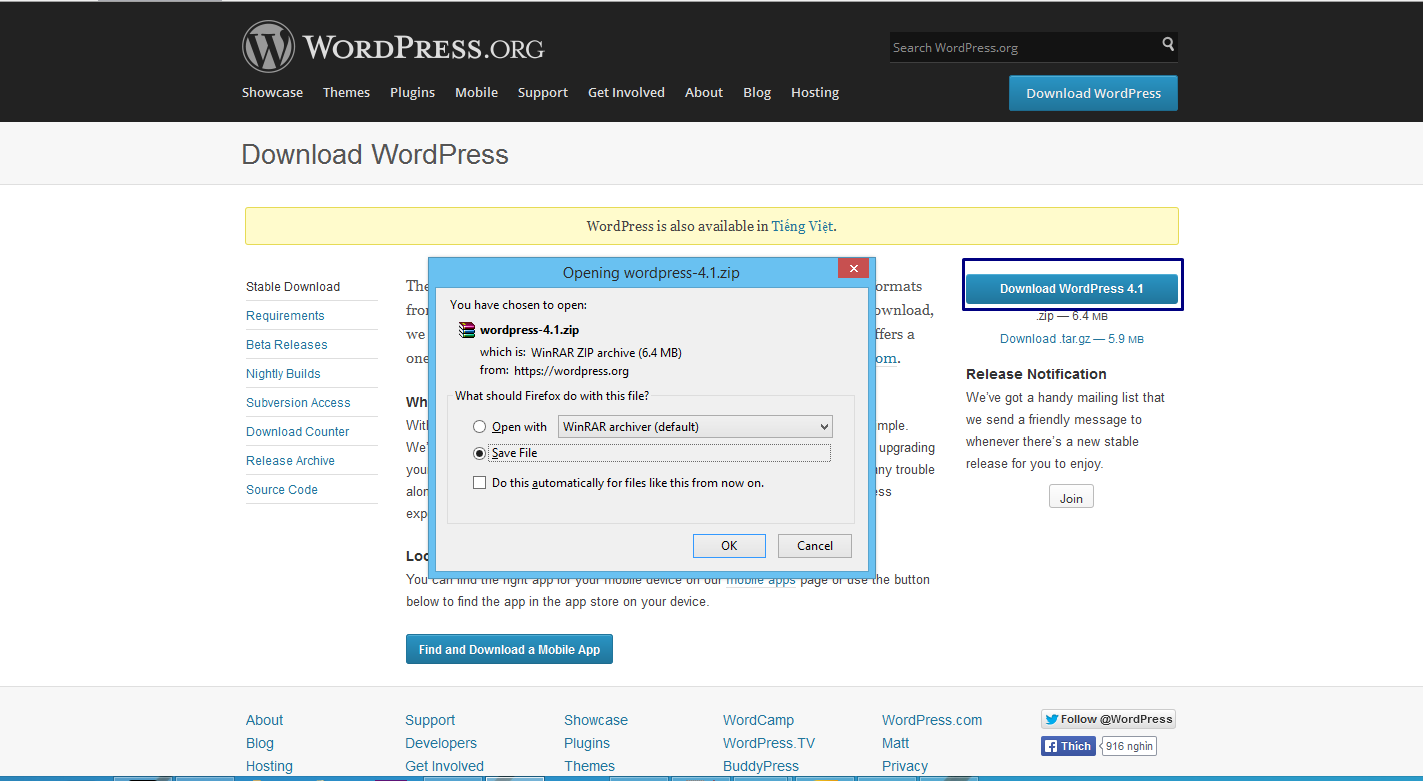This screenshot has height=781, width=1423.
Task: Click the WordPress logo icon
Action: pyautogui.click(x=268, y=47)
